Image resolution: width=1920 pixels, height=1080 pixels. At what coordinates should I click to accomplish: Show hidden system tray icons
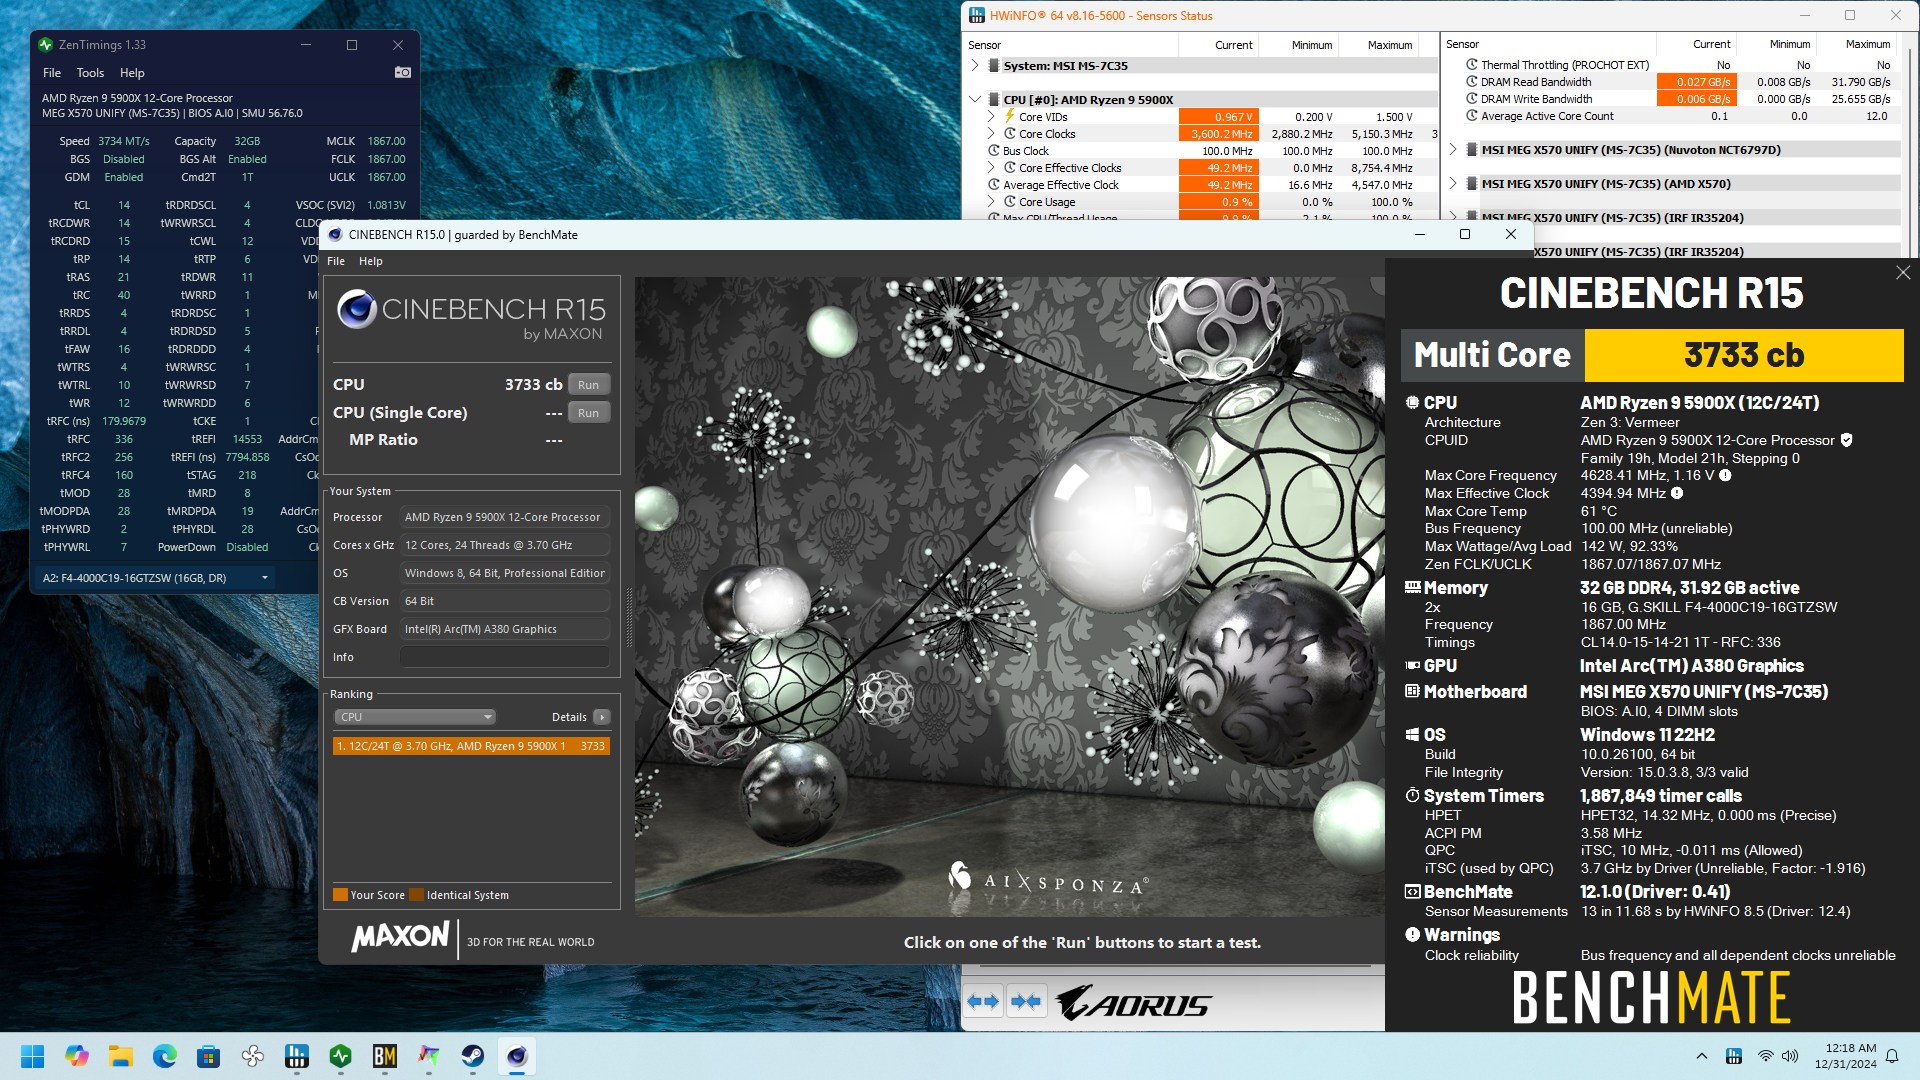(x=1701, y=1056)
